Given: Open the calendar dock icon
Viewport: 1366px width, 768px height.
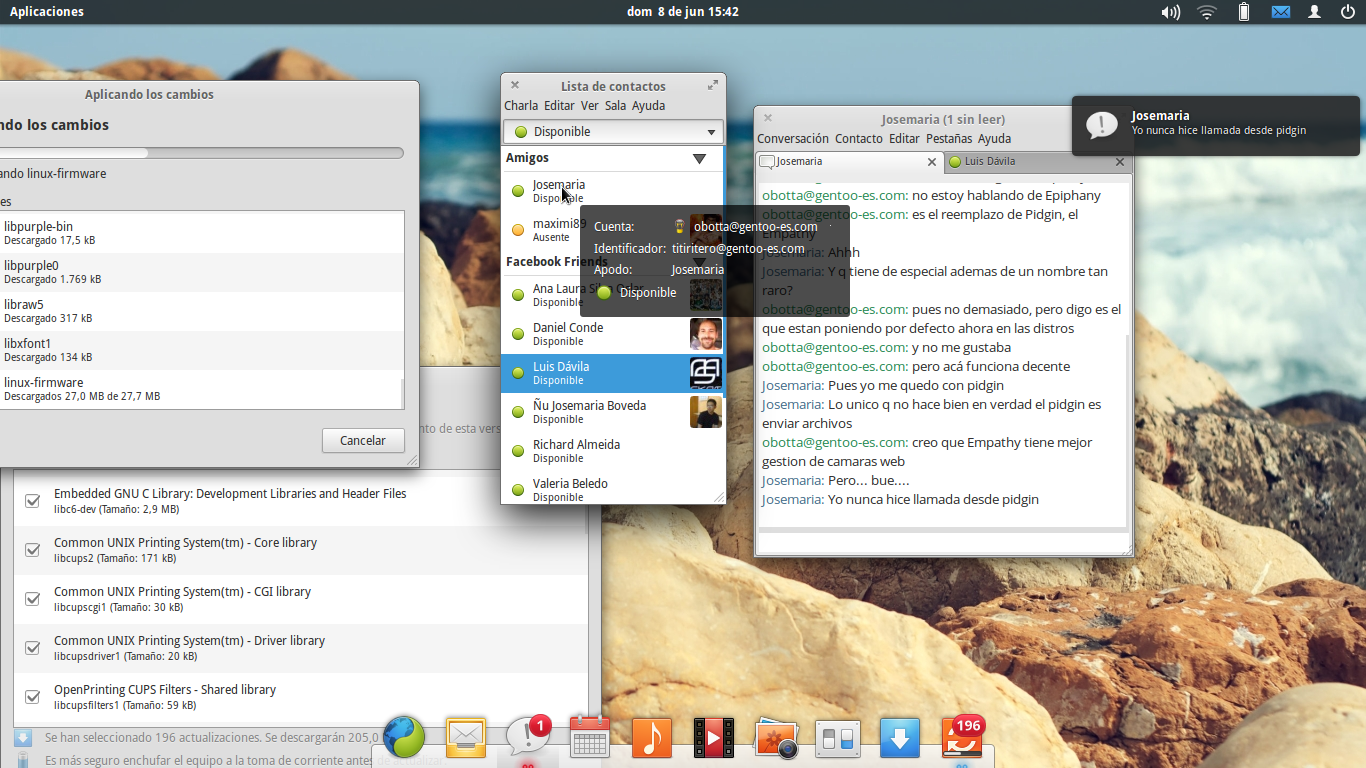Looking at the screenshot, I should (590, 738).
